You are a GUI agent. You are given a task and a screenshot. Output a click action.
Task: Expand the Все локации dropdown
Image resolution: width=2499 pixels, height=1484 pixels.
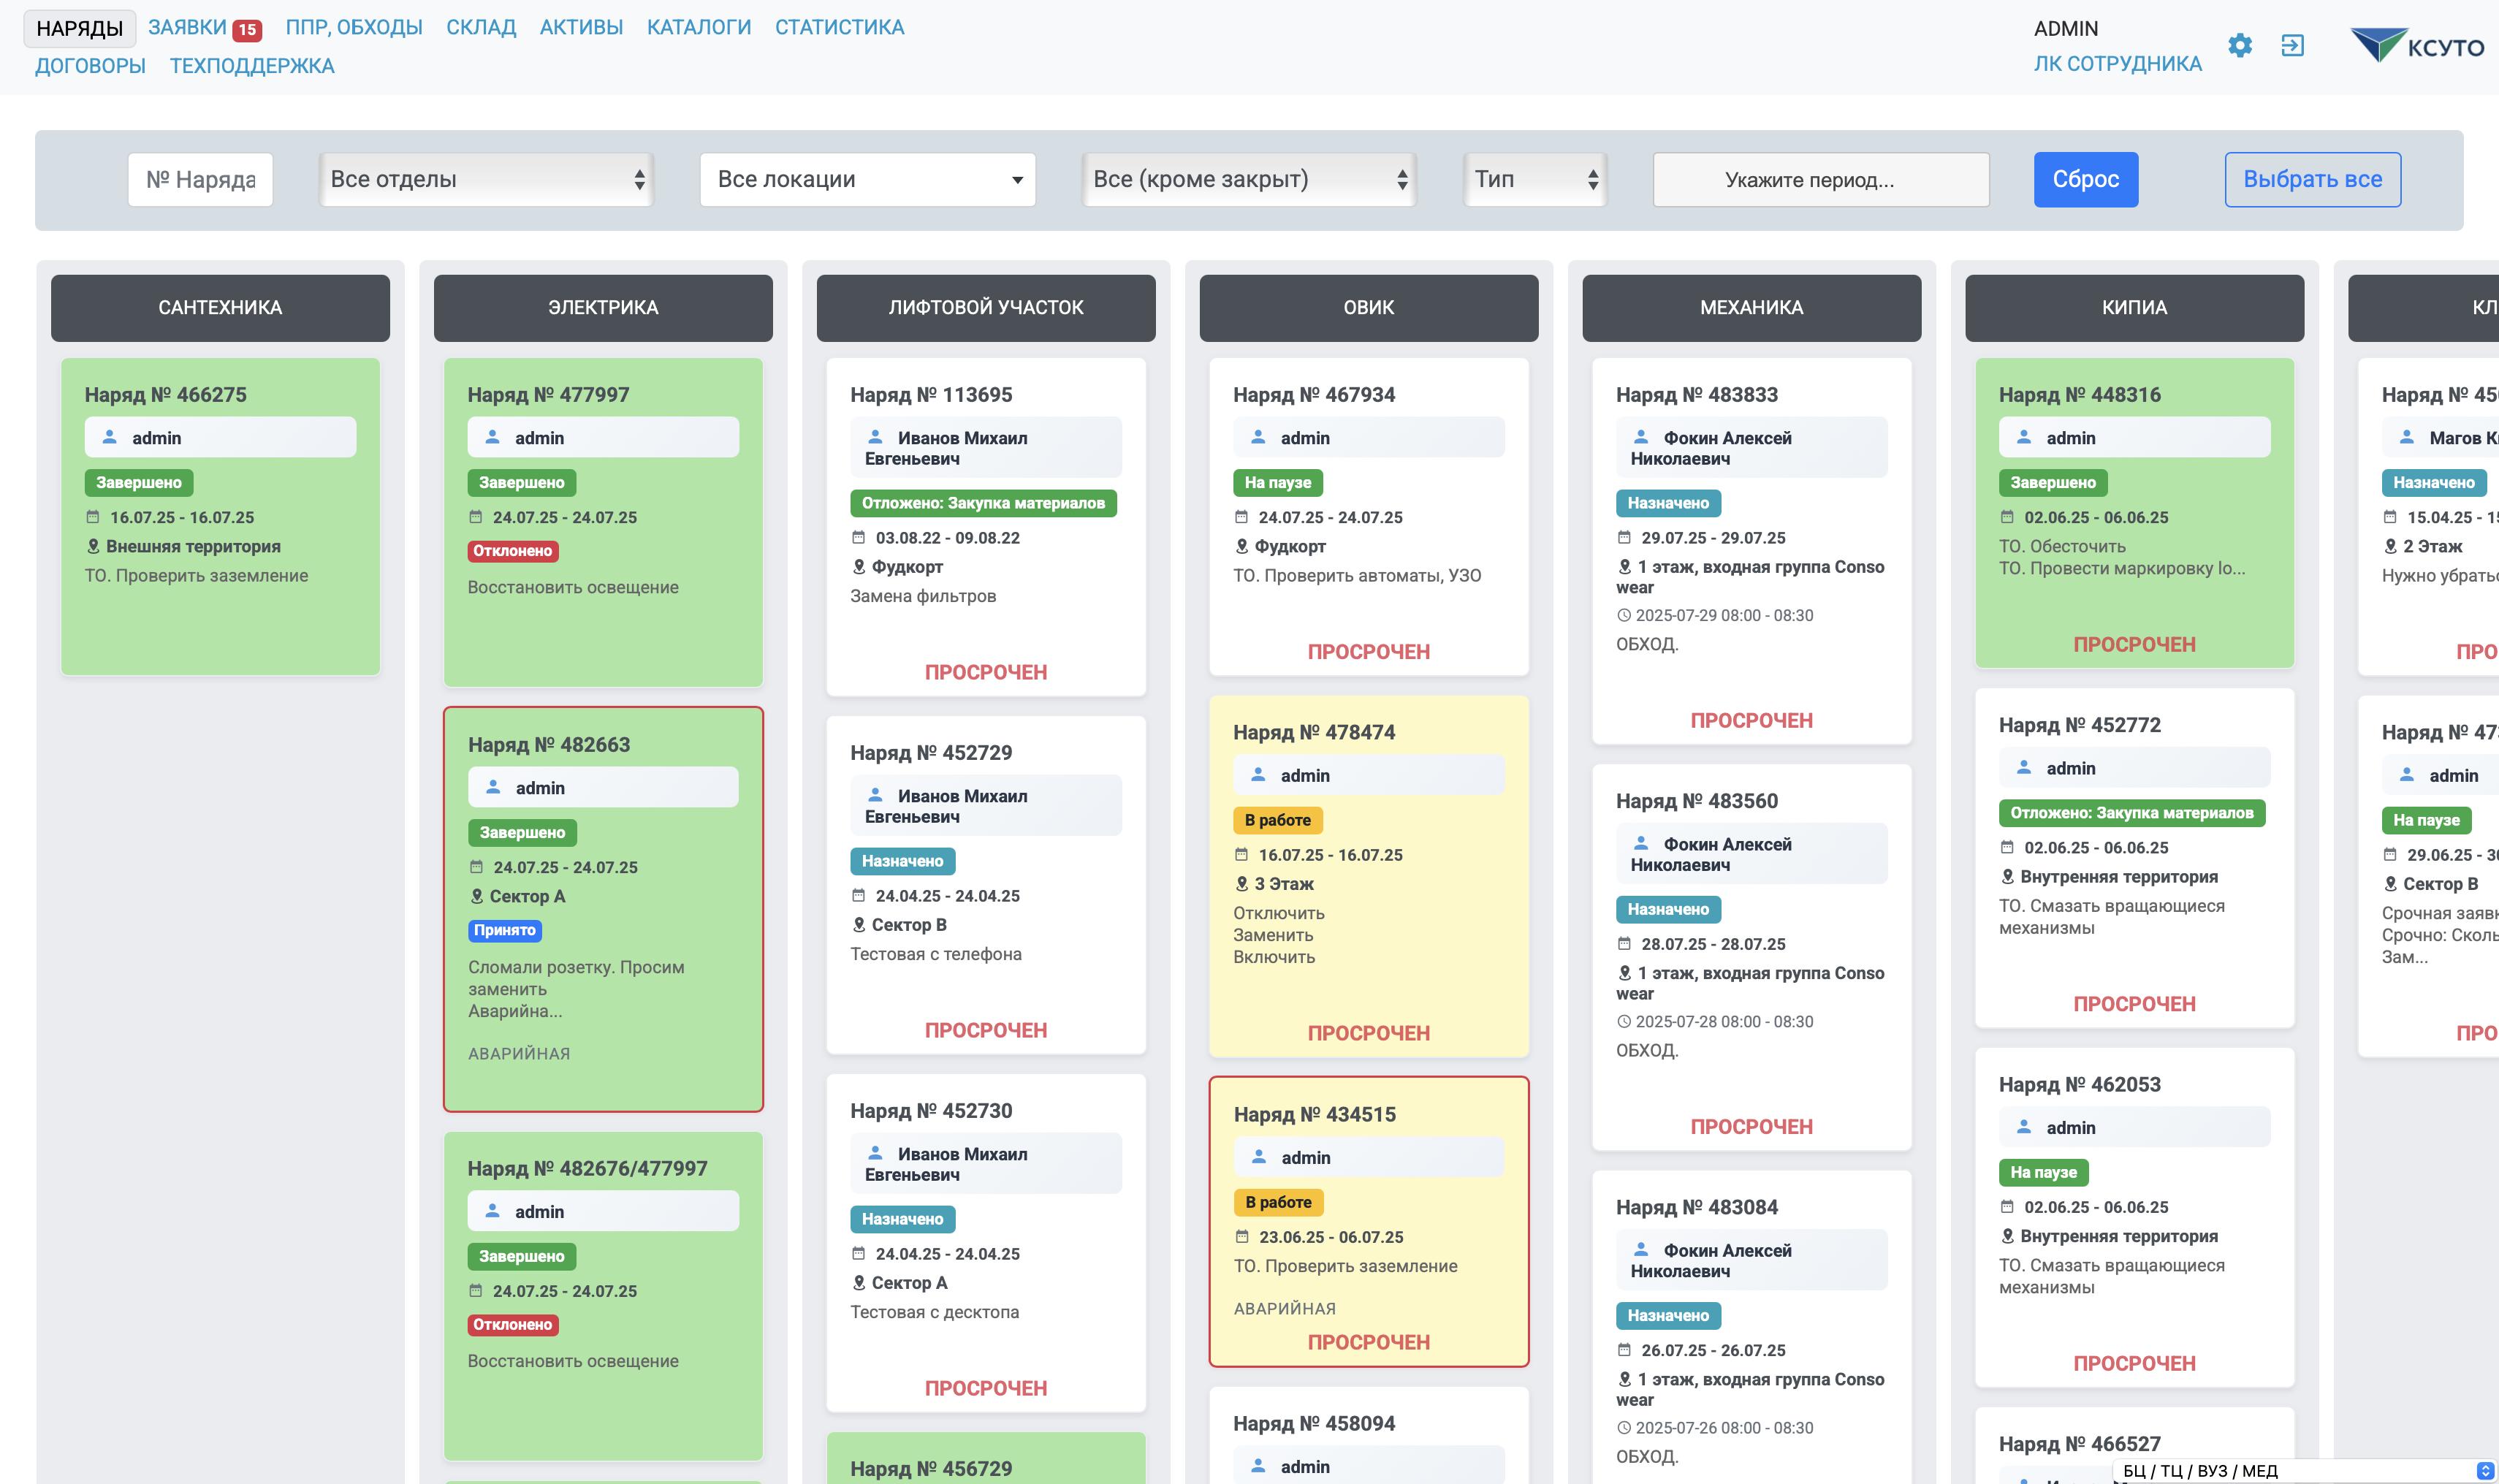tap(867, 179)
